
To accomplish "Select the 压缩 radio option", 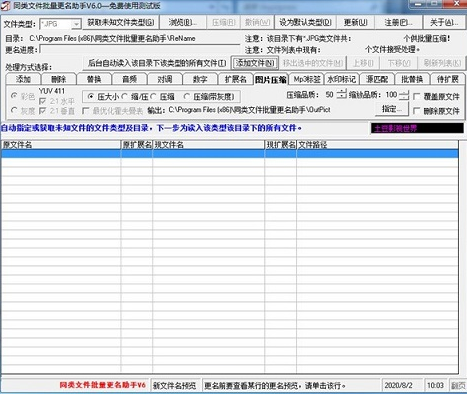I will 153,97.
